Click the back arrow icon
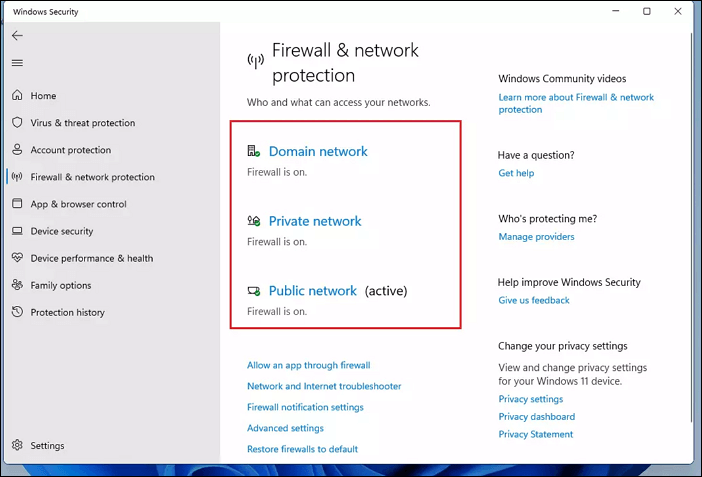 point(17,35)
